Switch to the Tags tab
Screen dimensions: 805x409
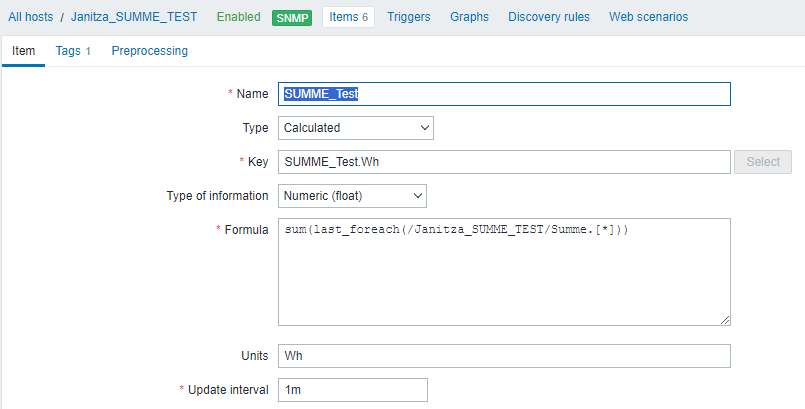(73, 51)
